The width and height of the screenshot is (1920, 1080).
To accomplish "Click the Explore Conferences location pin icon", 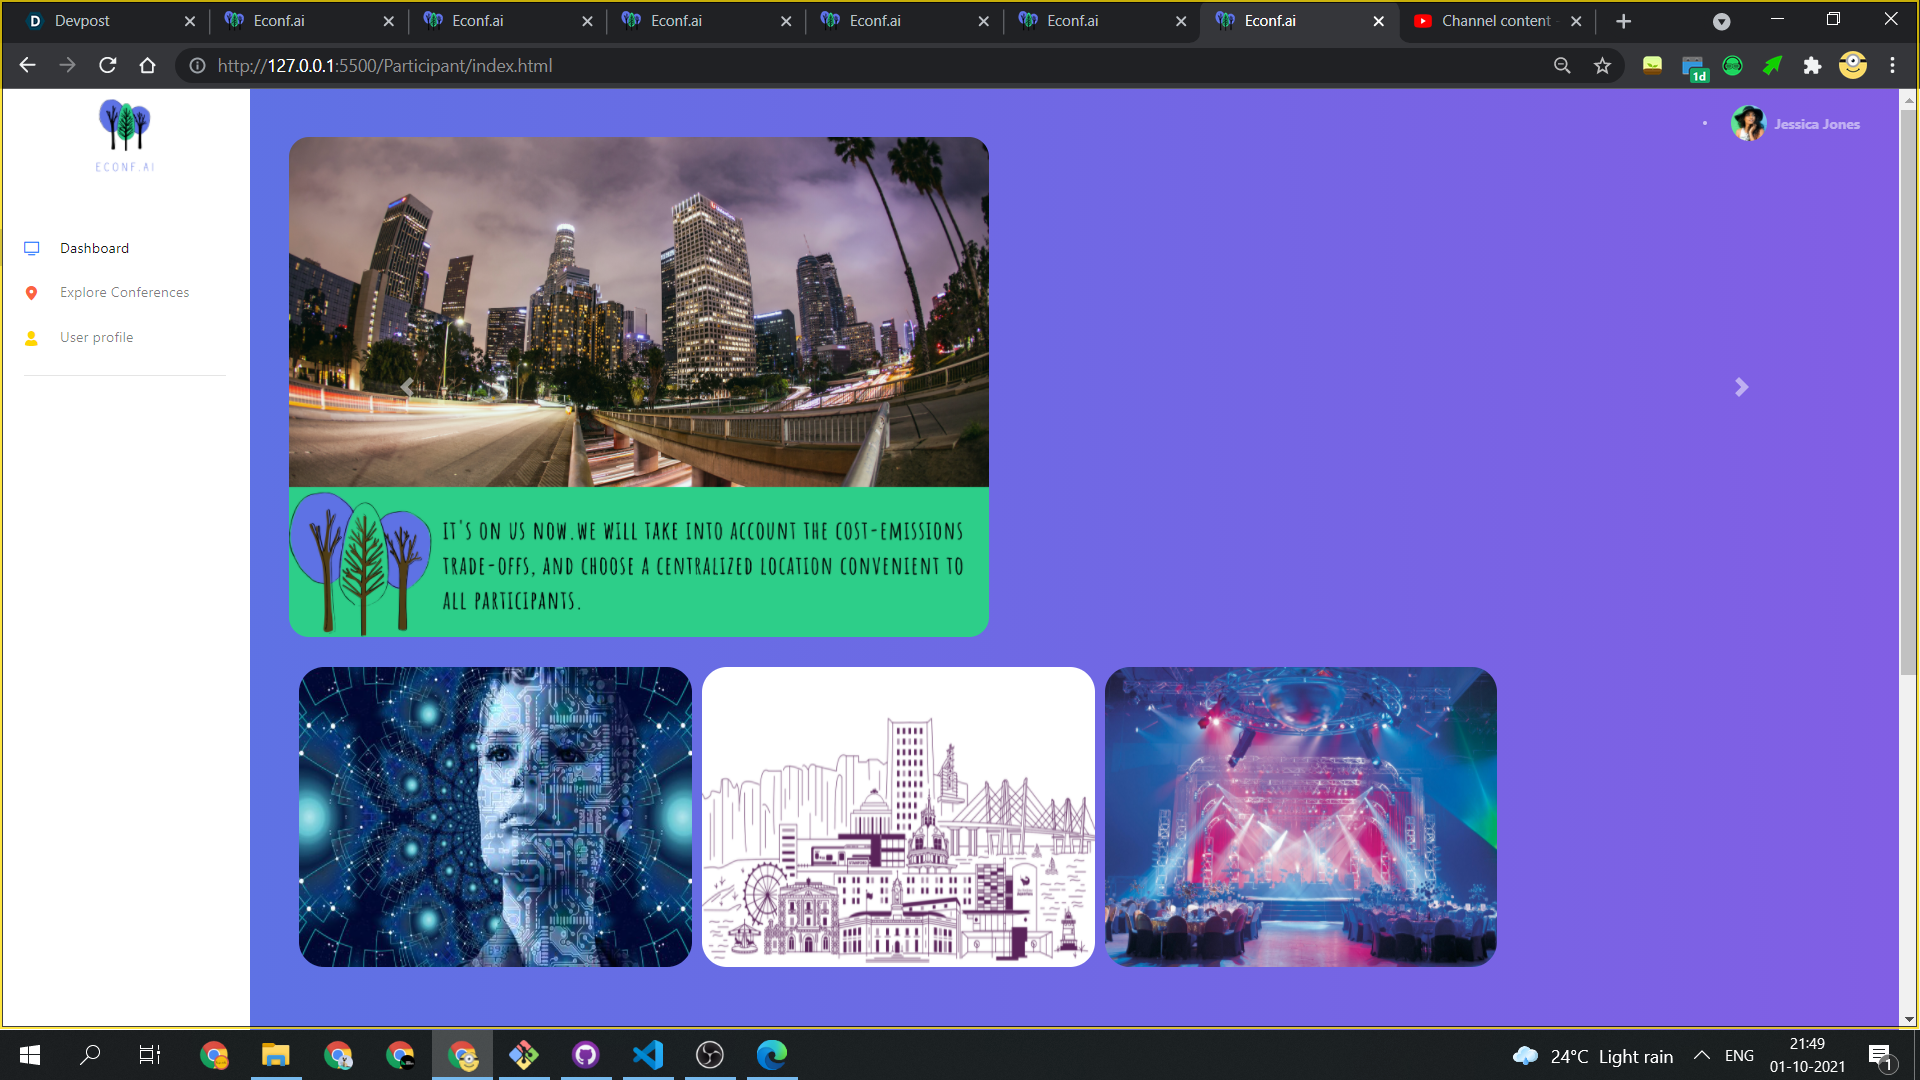I will tap(32, 293).
